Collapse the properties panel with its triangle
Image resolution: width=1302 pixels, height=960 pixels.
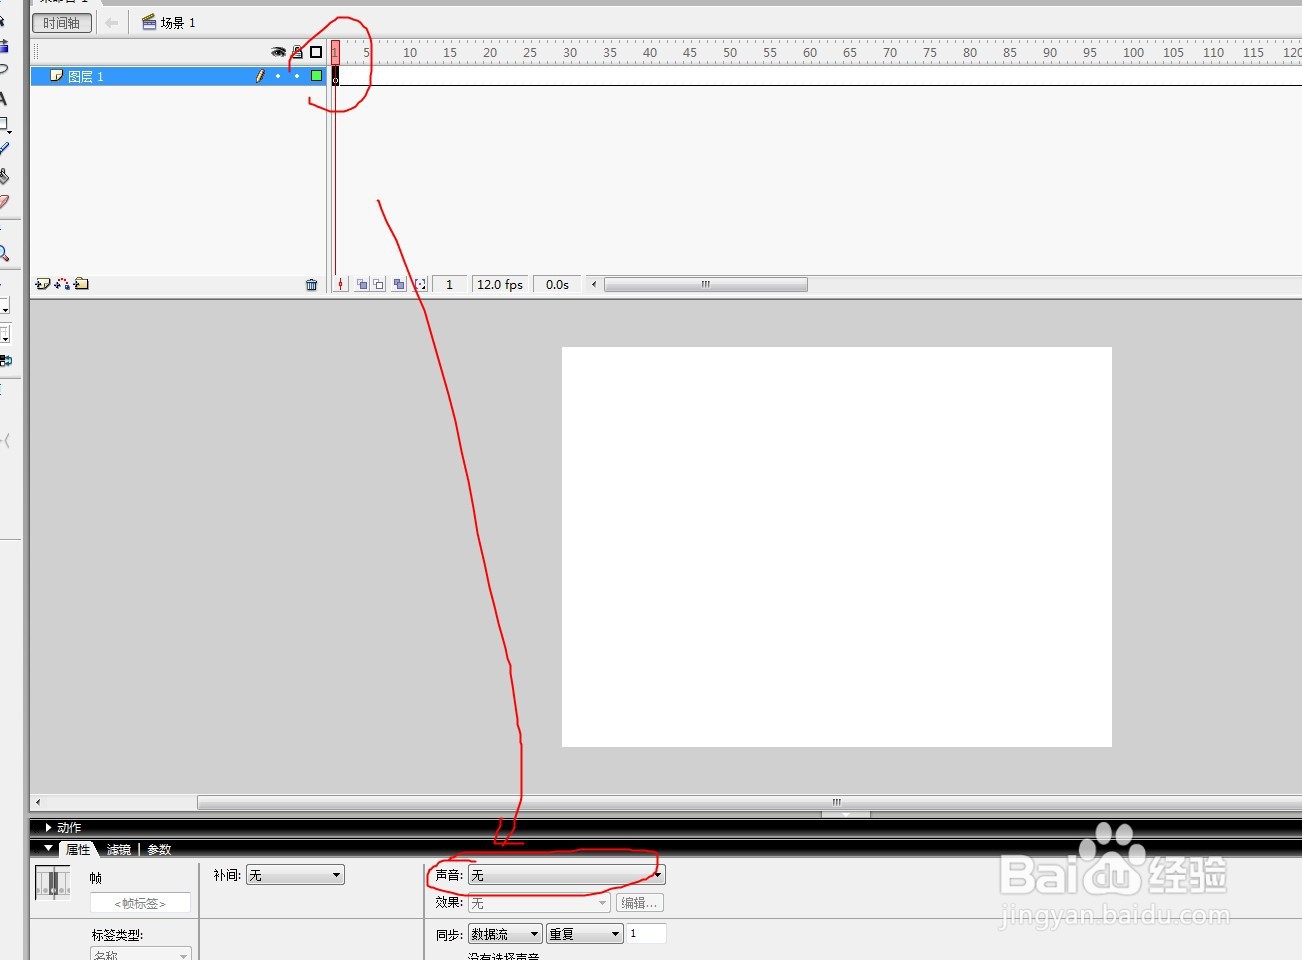(48, 848)
